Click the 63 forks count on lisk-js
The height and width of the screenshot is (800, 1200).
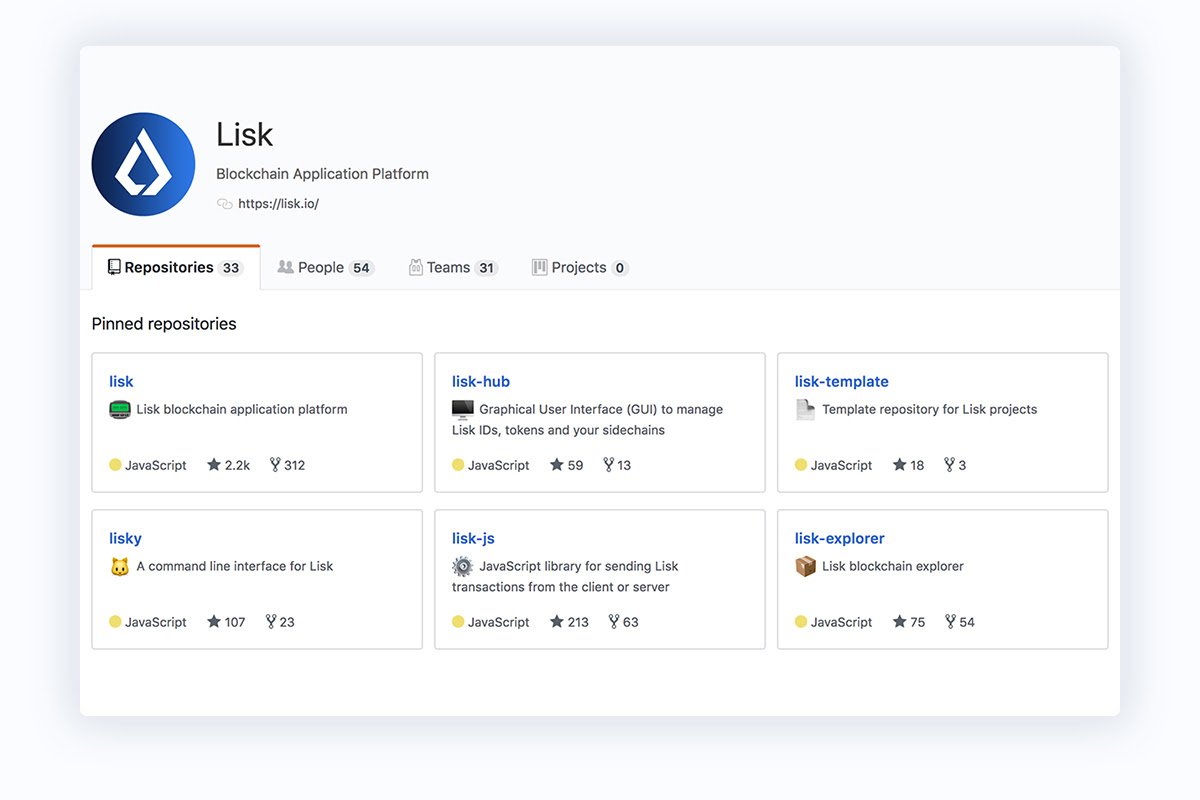pos(630,622)
